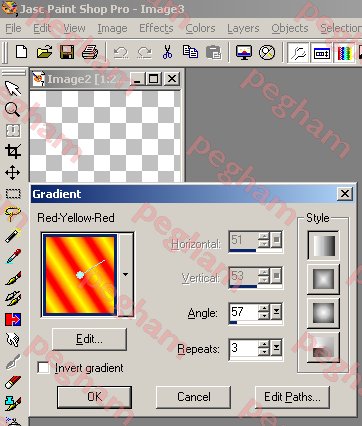The image size is (362, 426).
Task: Select the Eraser tool
Action: (13, 382)
